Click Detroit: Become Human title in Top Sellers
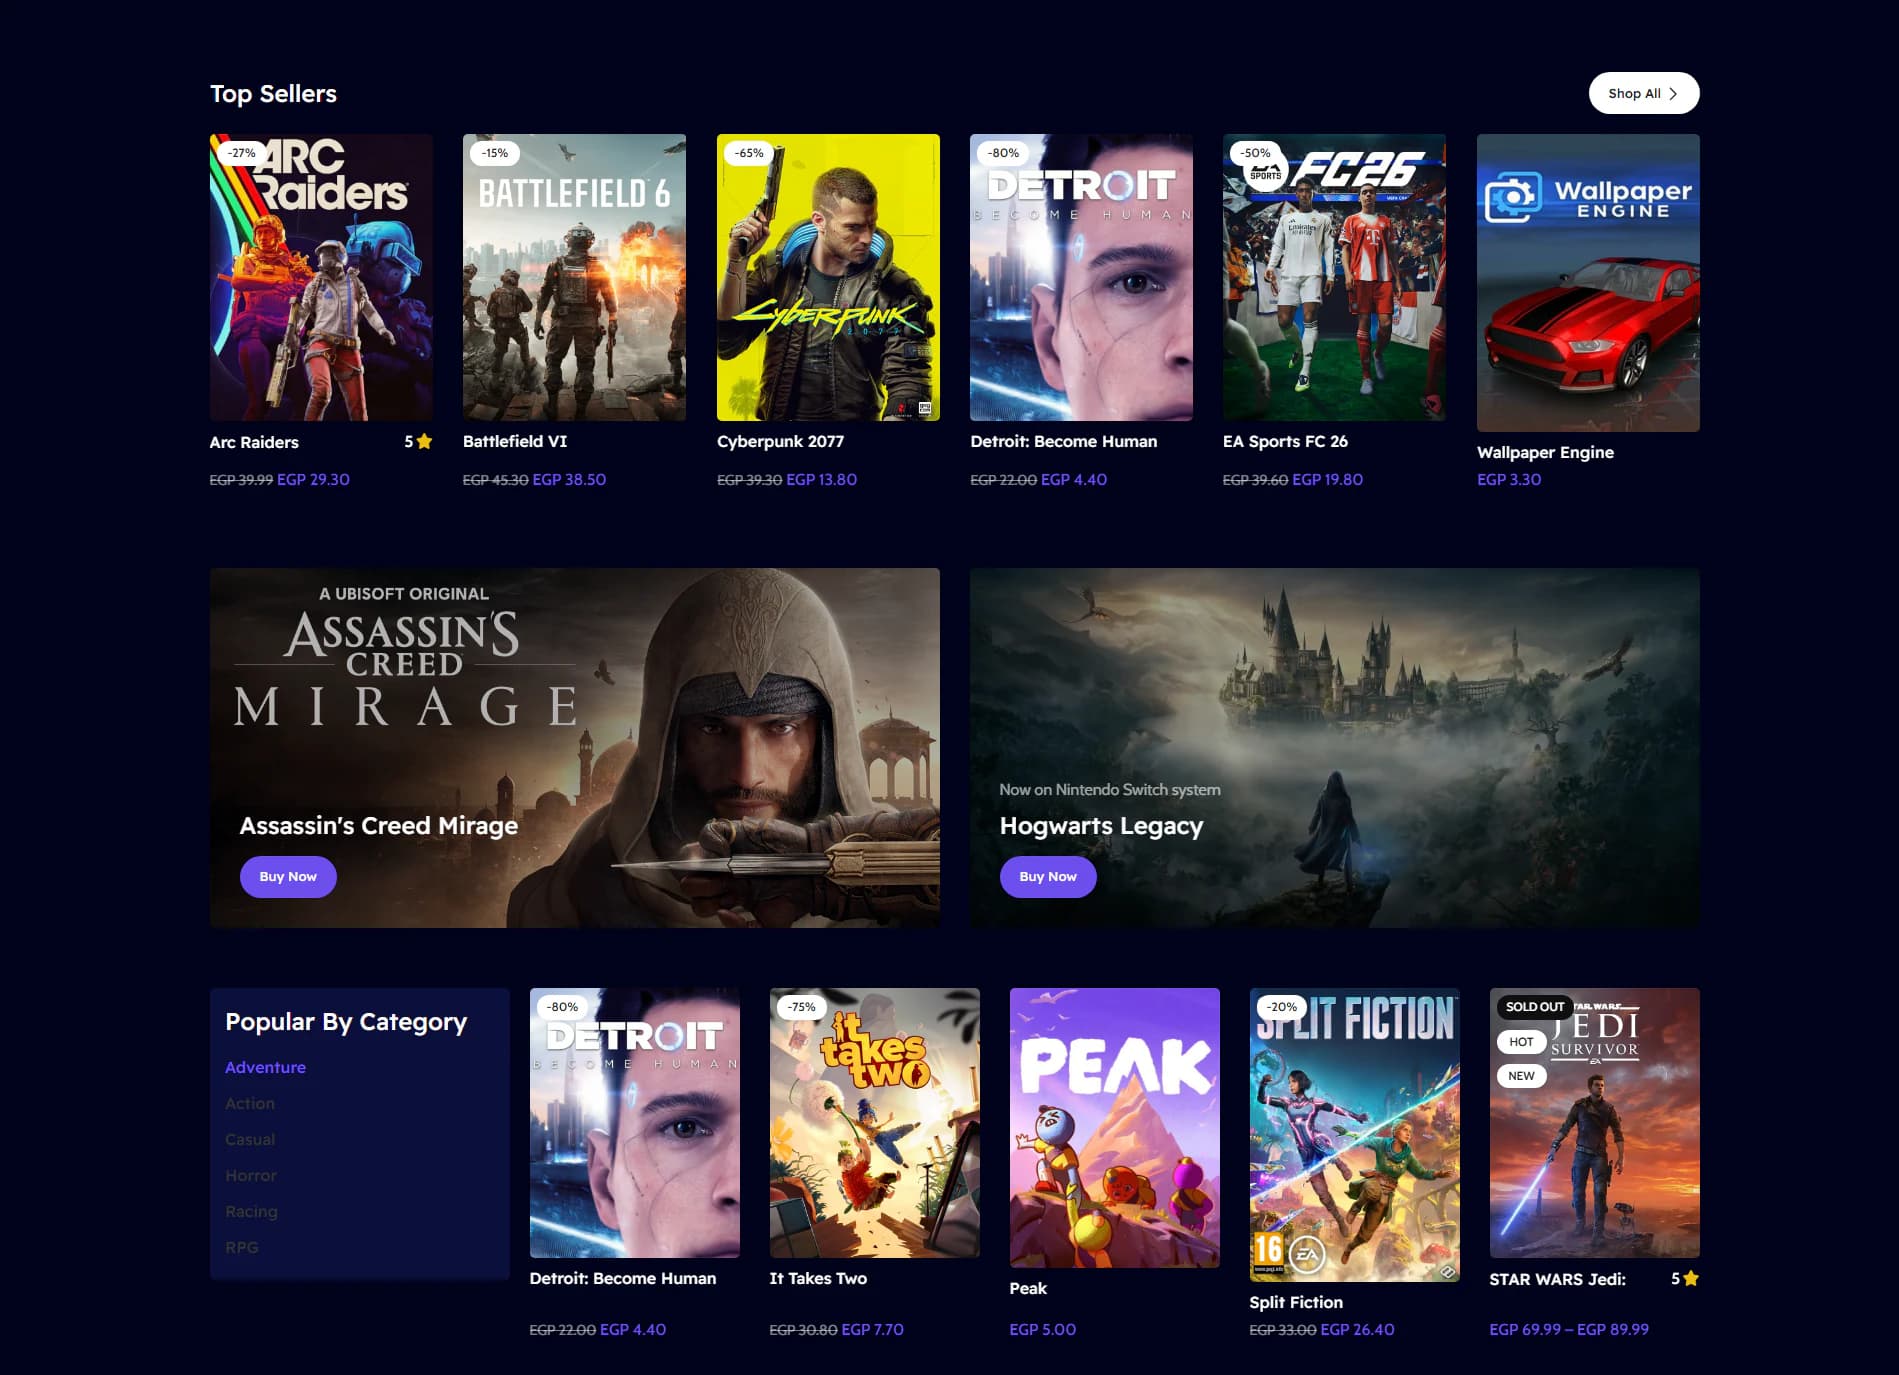Screen dimensions: 1899x1375 (1063, 441)
